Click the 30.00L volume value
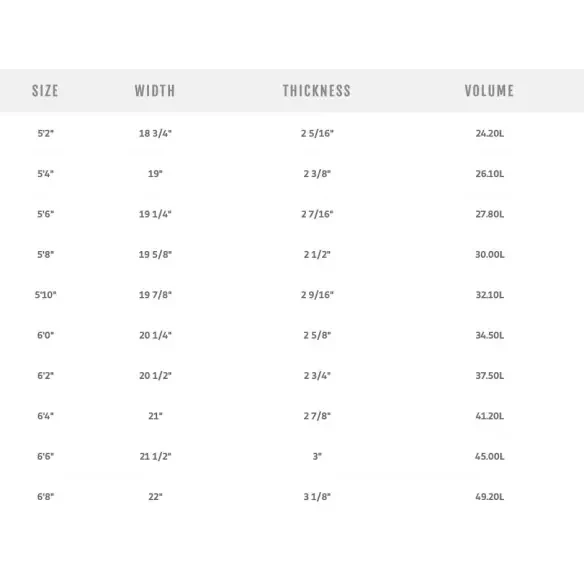Image resolution: width=584 pixels, height=584 pixels. [490, 254]
